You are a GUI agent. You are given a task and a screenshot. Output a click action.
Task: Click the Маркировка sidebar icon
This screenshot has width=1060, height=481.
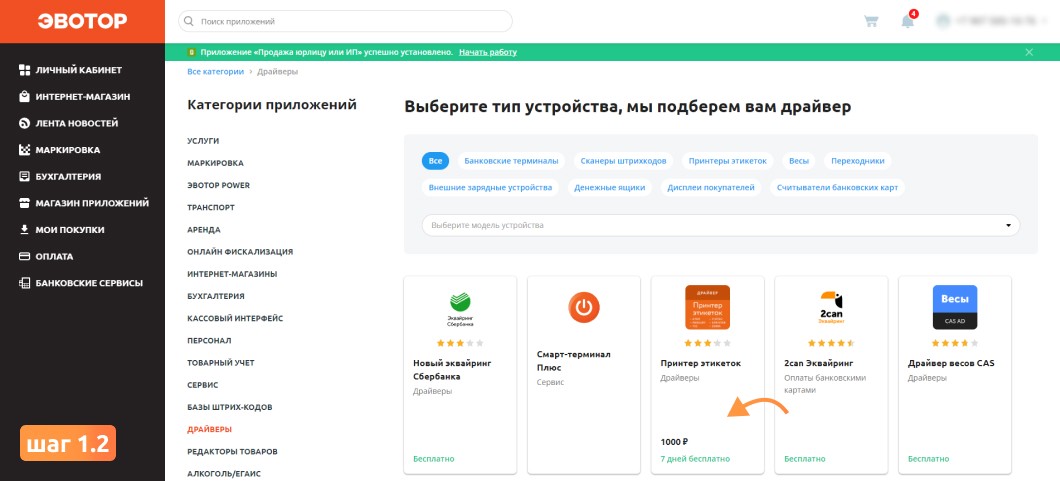24,150
